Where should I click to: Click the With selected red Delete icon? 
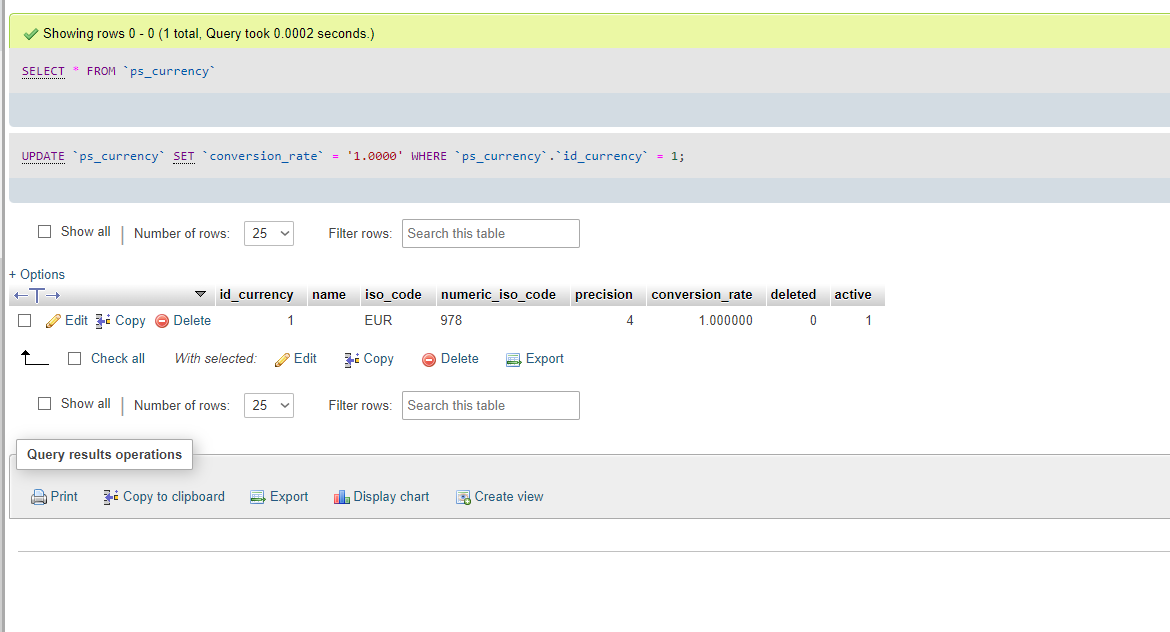coord(429,360)
